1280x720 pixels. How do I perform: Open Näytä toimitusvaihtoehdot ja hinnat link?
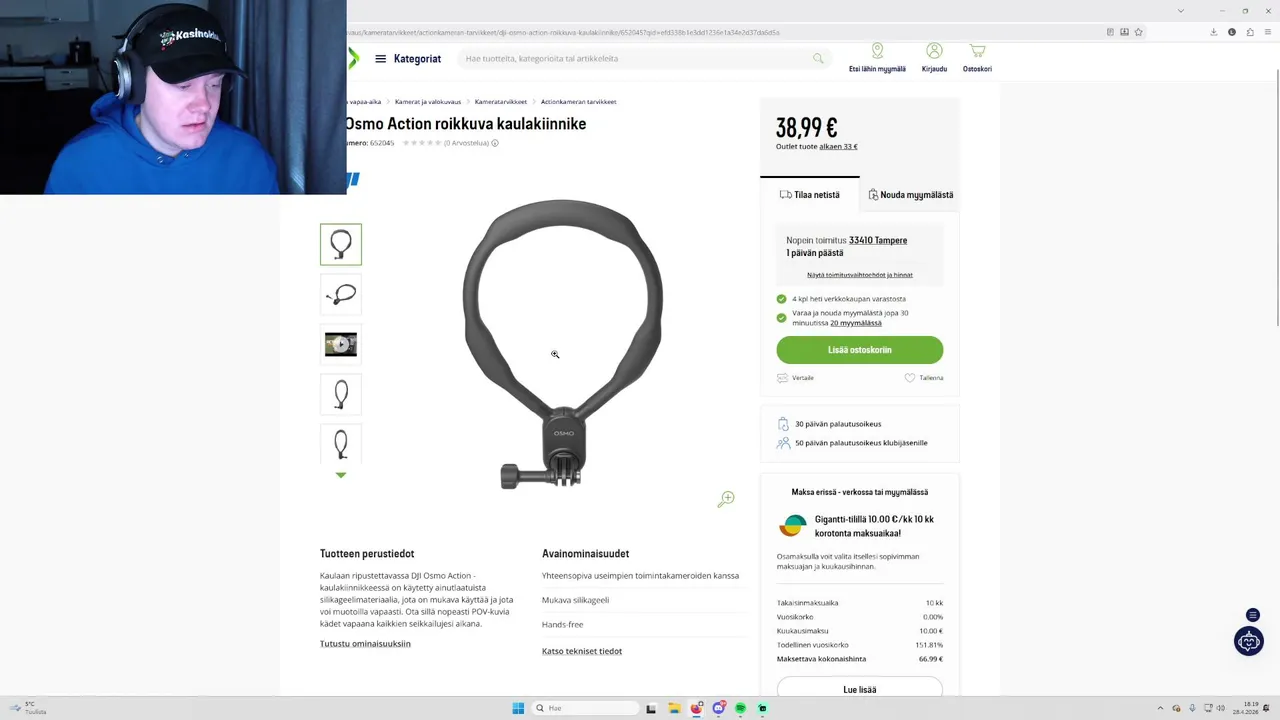tap(860, 275)
